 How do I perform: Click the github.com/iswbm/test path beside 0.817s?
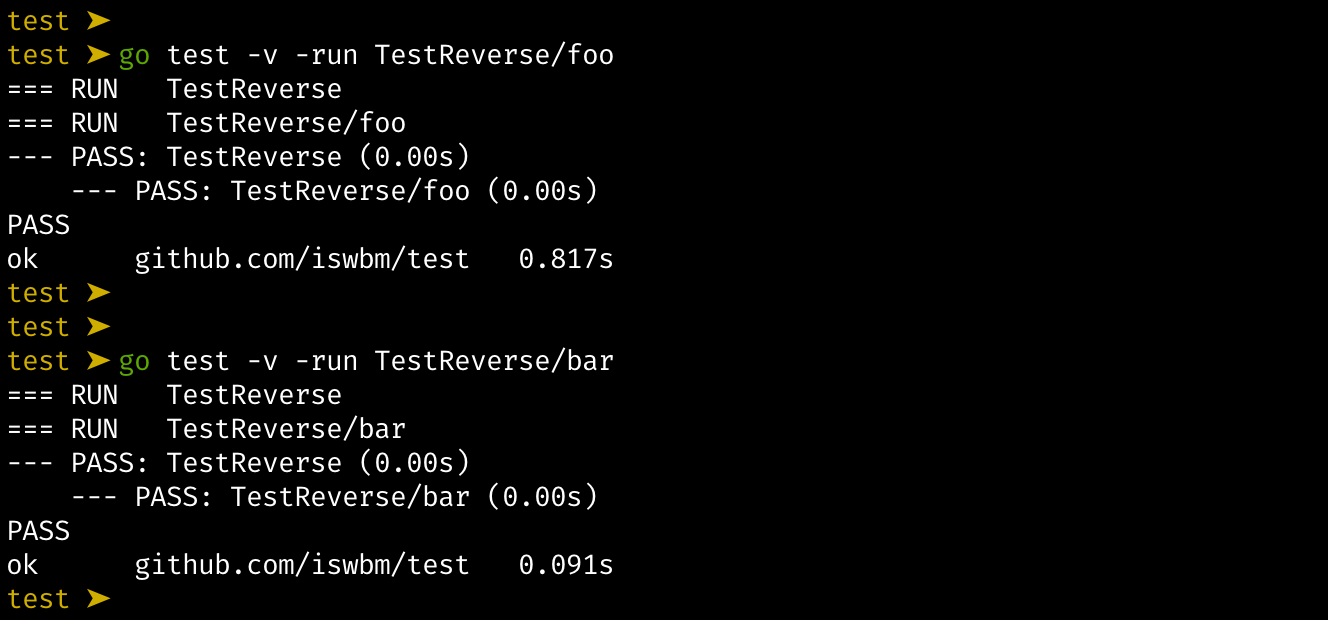(x=302, y=259)
